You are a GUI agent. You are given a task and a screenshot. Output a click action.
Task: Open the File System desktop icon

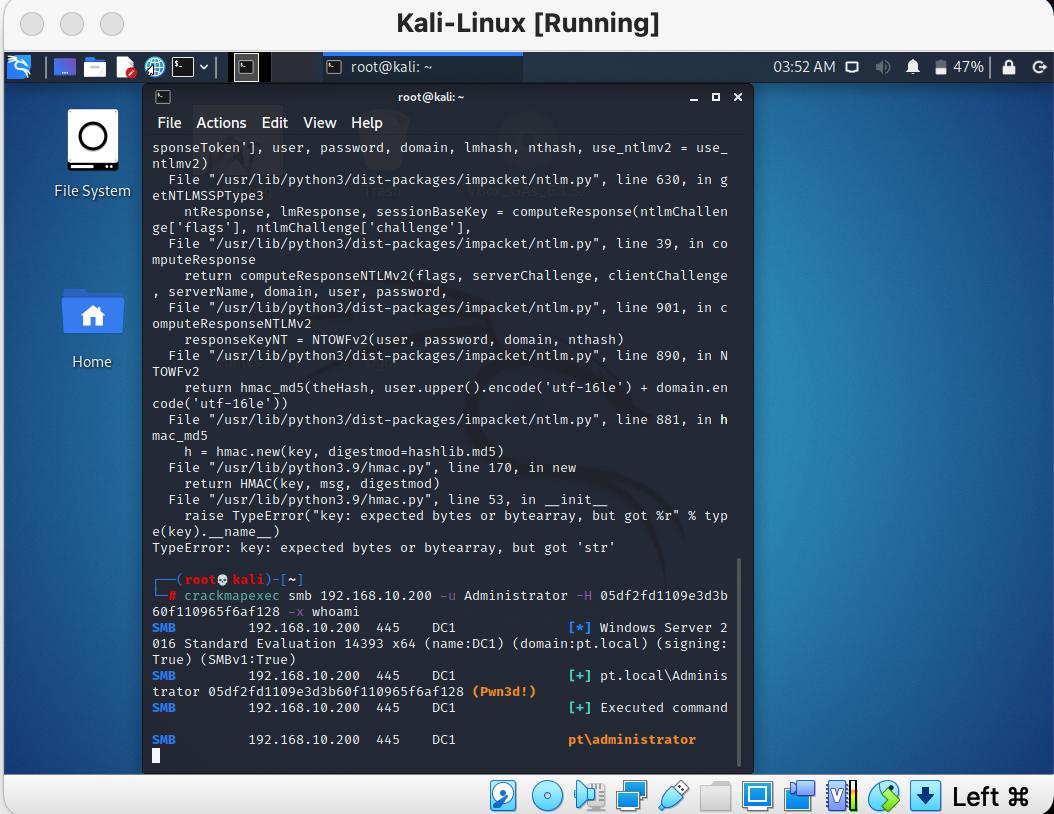click(93, 154)
